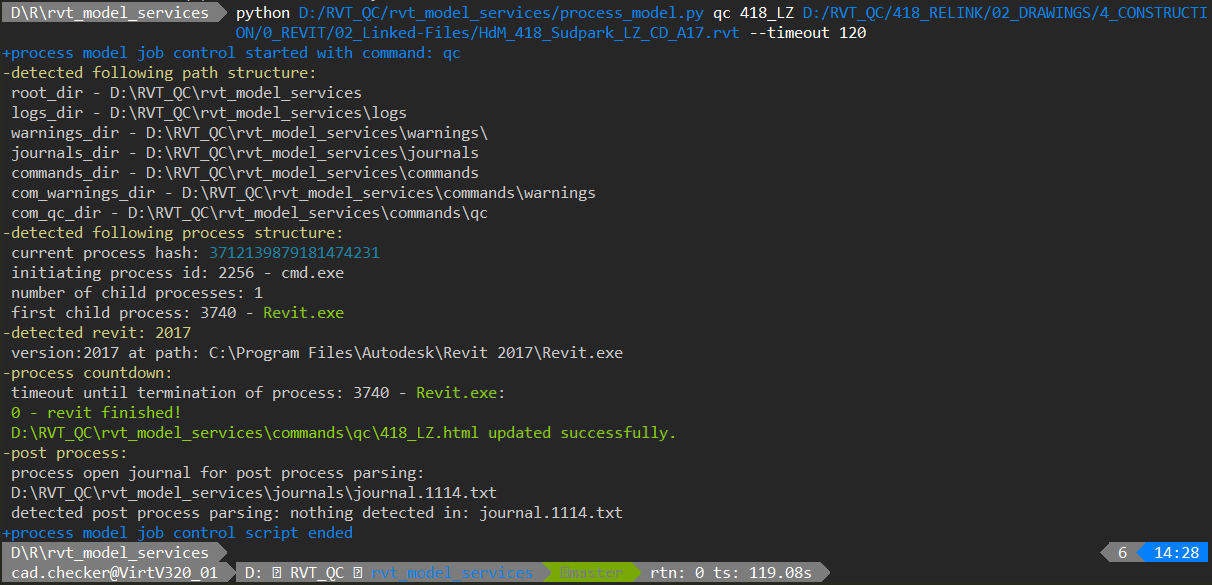This screenshot has height=585, width=1212.
Task: Click the blue rvt_model_services folder segment
Action: pos(452,573)
